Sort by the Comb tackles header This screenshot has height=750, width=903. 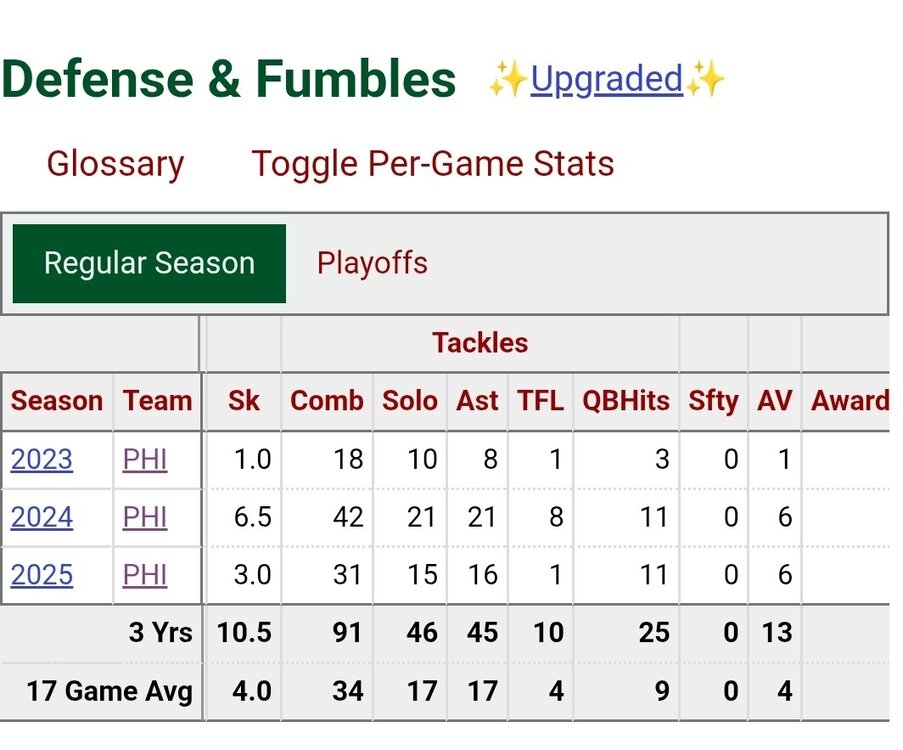(x=326, y=401)
